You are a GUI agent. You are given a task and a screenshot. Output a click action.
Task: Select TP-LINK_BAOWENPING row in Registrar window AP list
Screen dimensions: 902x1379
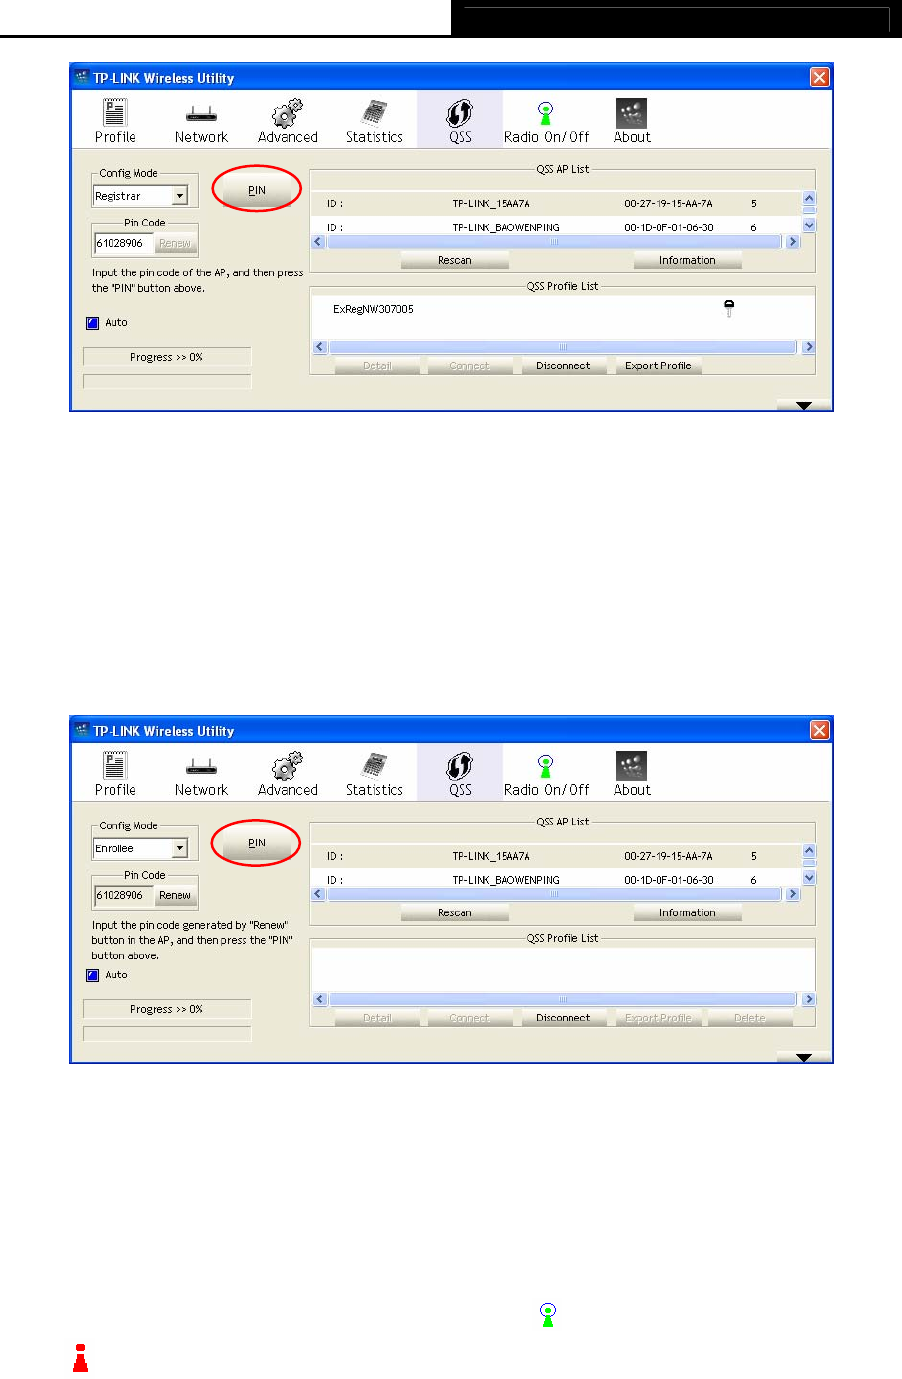(556, 226)
